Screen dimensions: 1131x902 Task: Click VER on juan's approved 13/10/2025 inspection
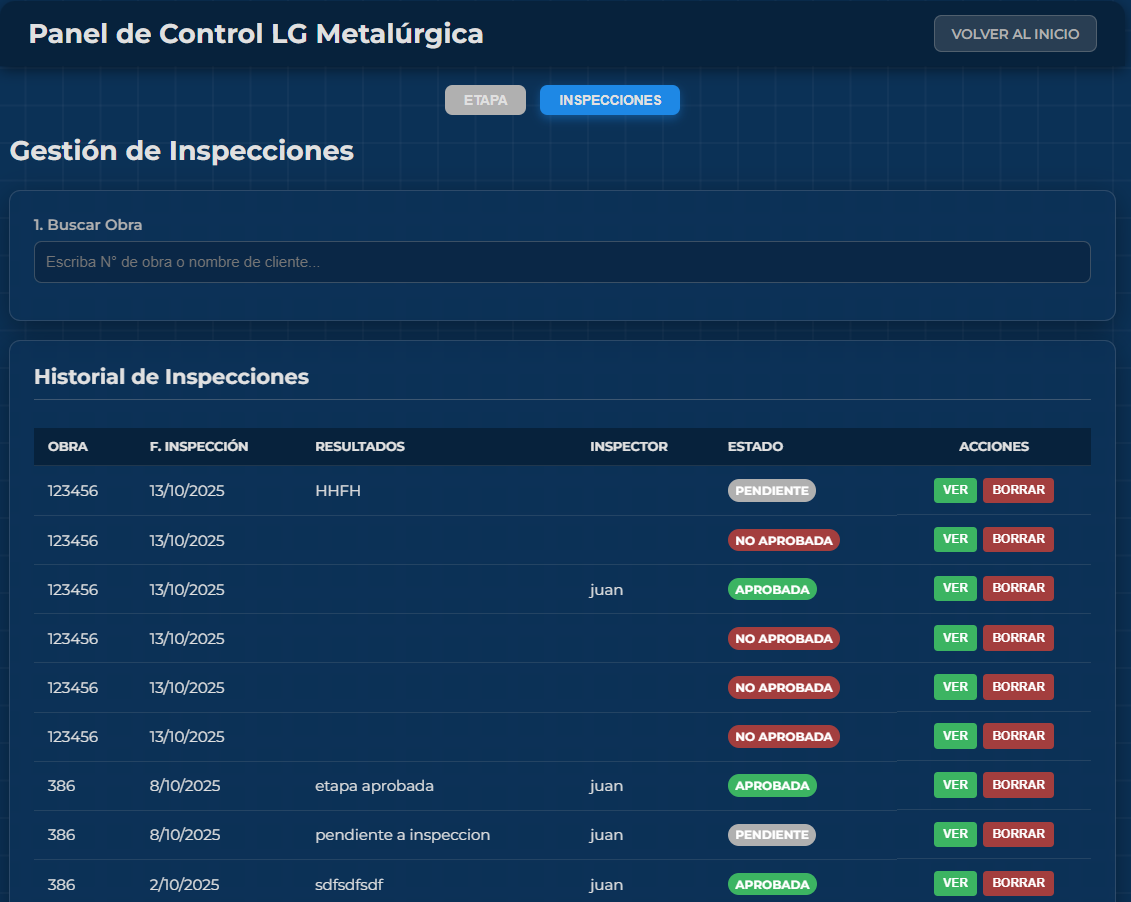pyautogui.click(x=954, y=588)
